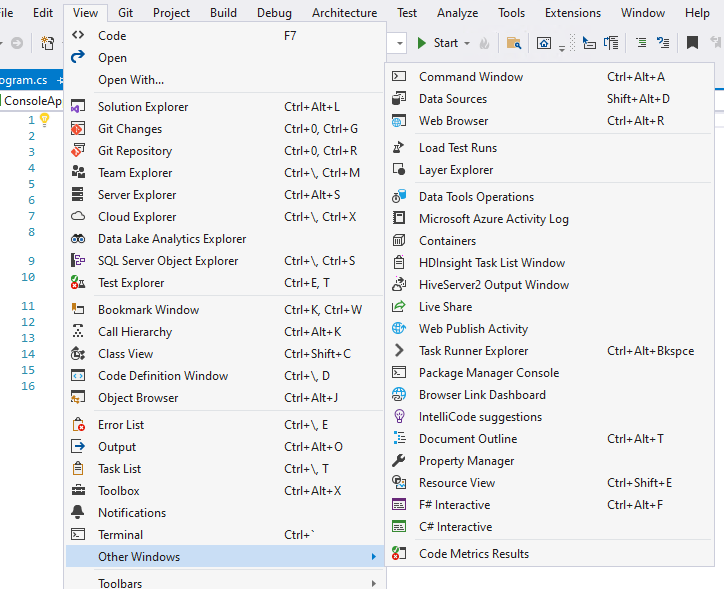Click the Error List icon

tap(78, 424)
